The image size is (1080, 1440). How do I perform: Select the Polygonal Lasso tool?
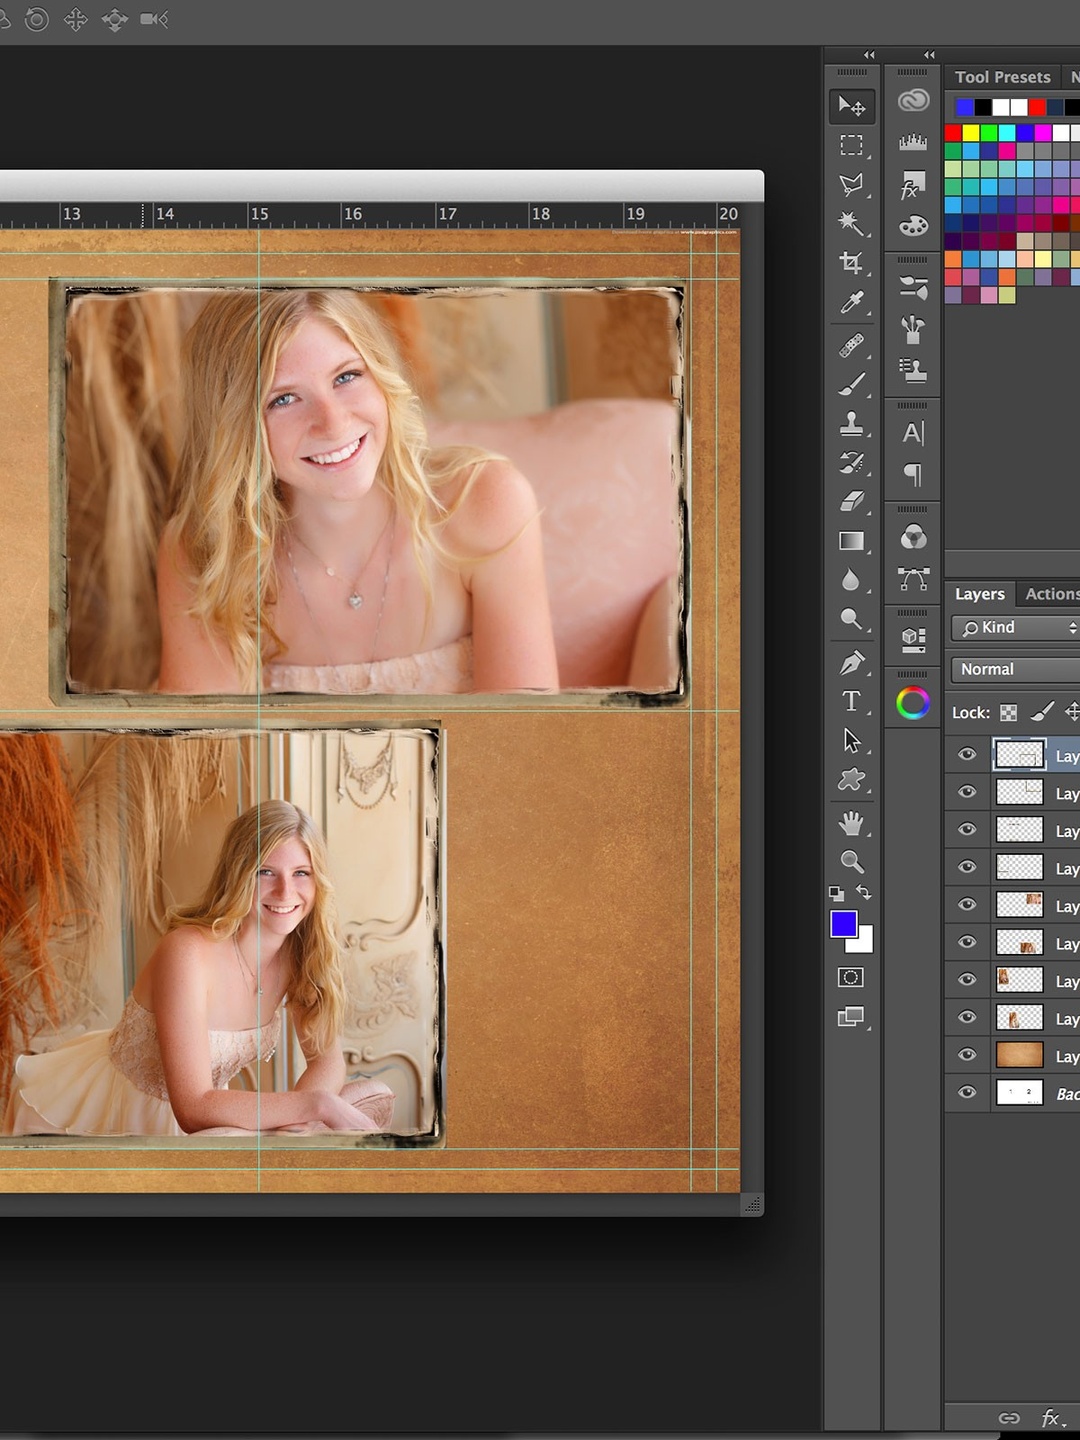pos(852,185)
